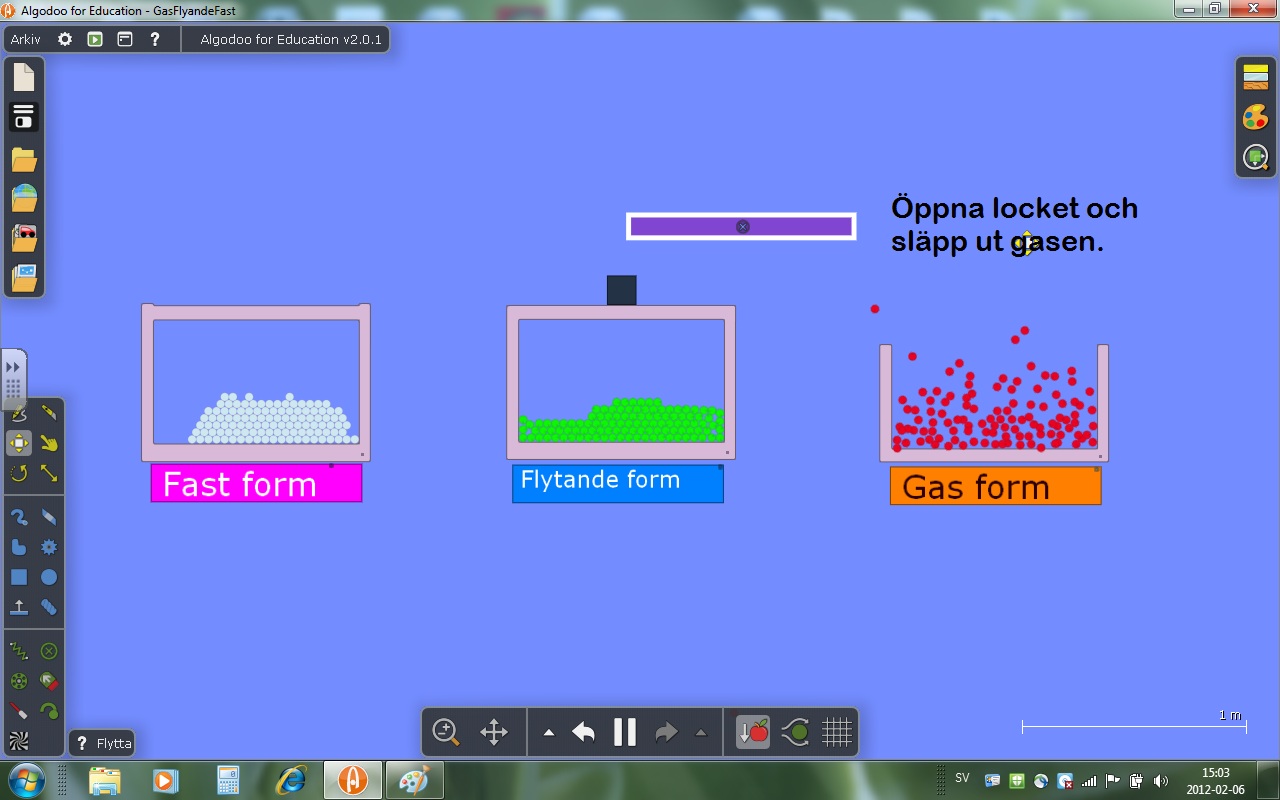Expand the collapsed toolbar with double arrows
The height and width of the screenshot is (800, 1280).
click(13, 368)
